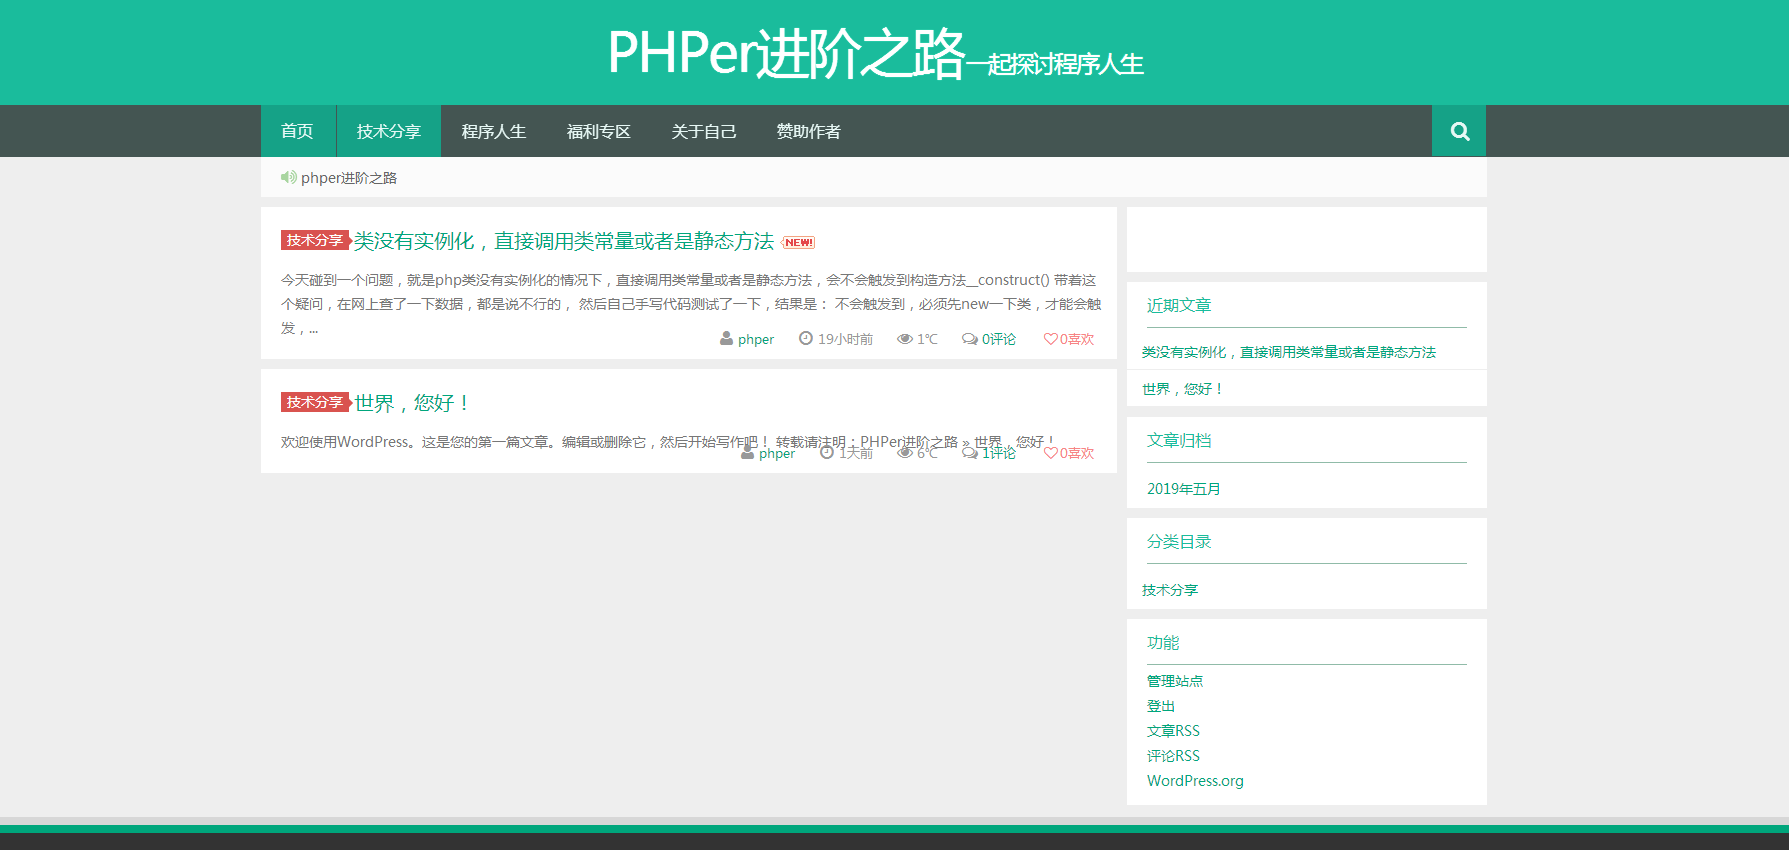Open the 文章RSS feed link
The height and width of the screenshot is (850, 1789).
pyautogui.click(x=1173, y=731)
